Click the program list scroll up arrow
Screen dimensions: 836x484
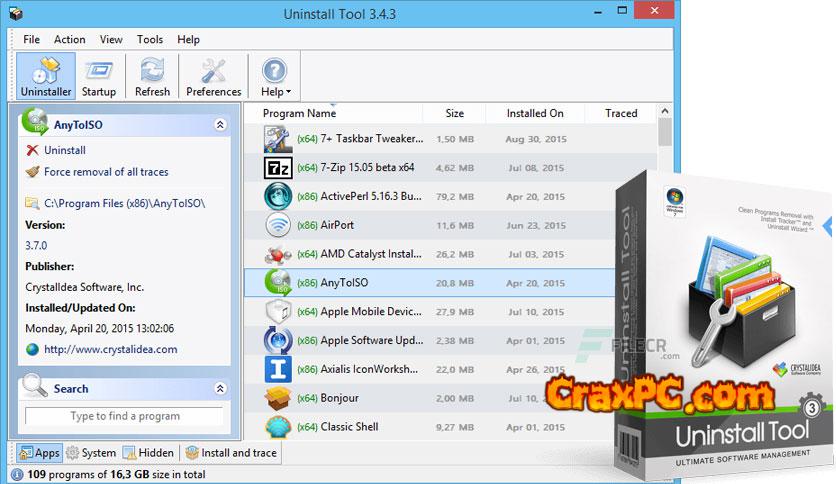(x=664, y=111)
